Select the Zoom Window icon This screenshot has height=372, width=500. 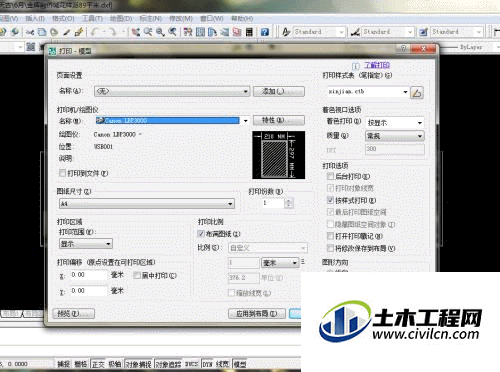pos(160,32)
